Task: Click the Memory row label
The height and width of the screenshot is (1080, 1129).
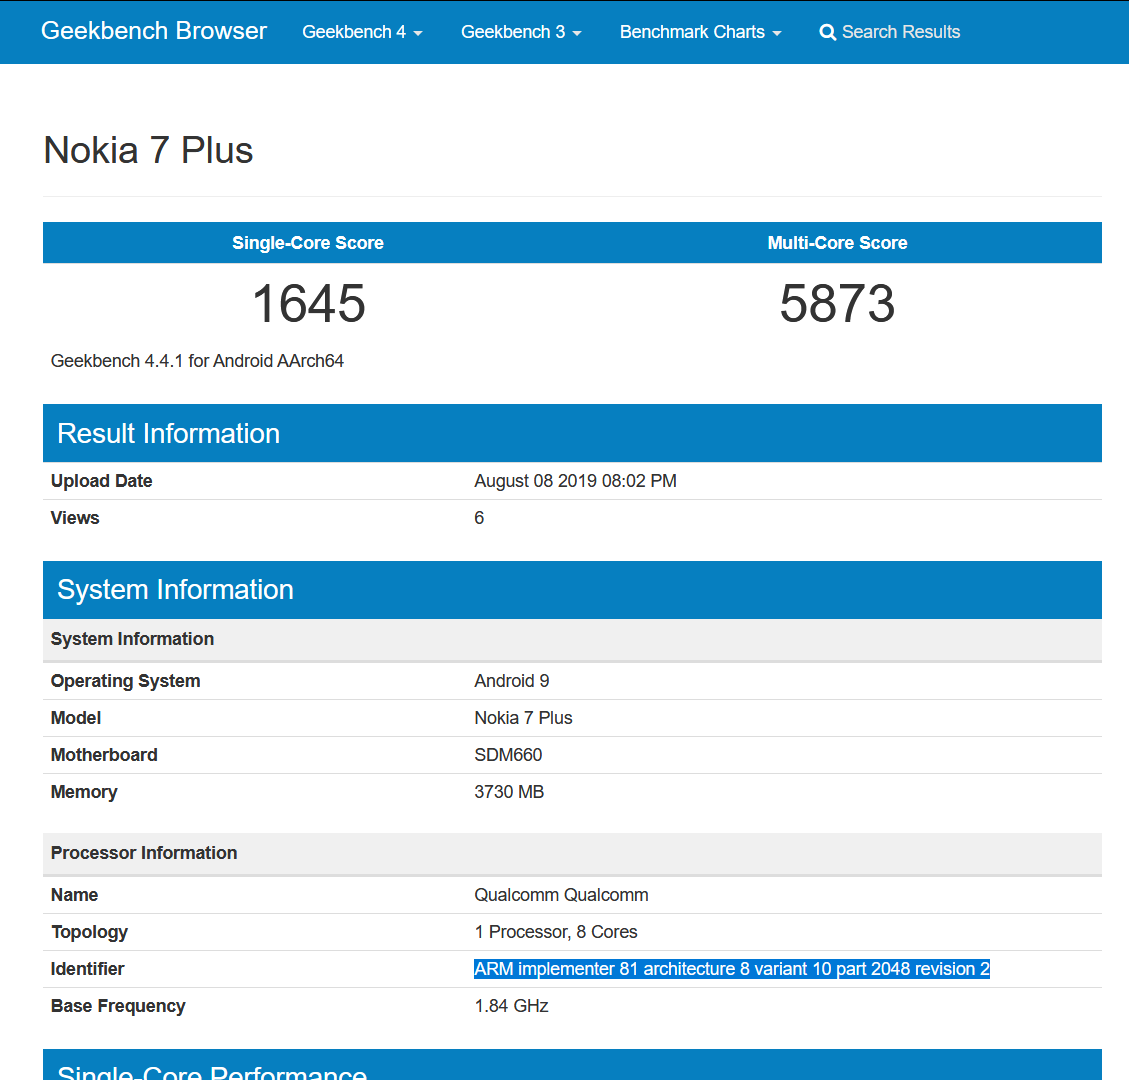Action: coord(84,792)
